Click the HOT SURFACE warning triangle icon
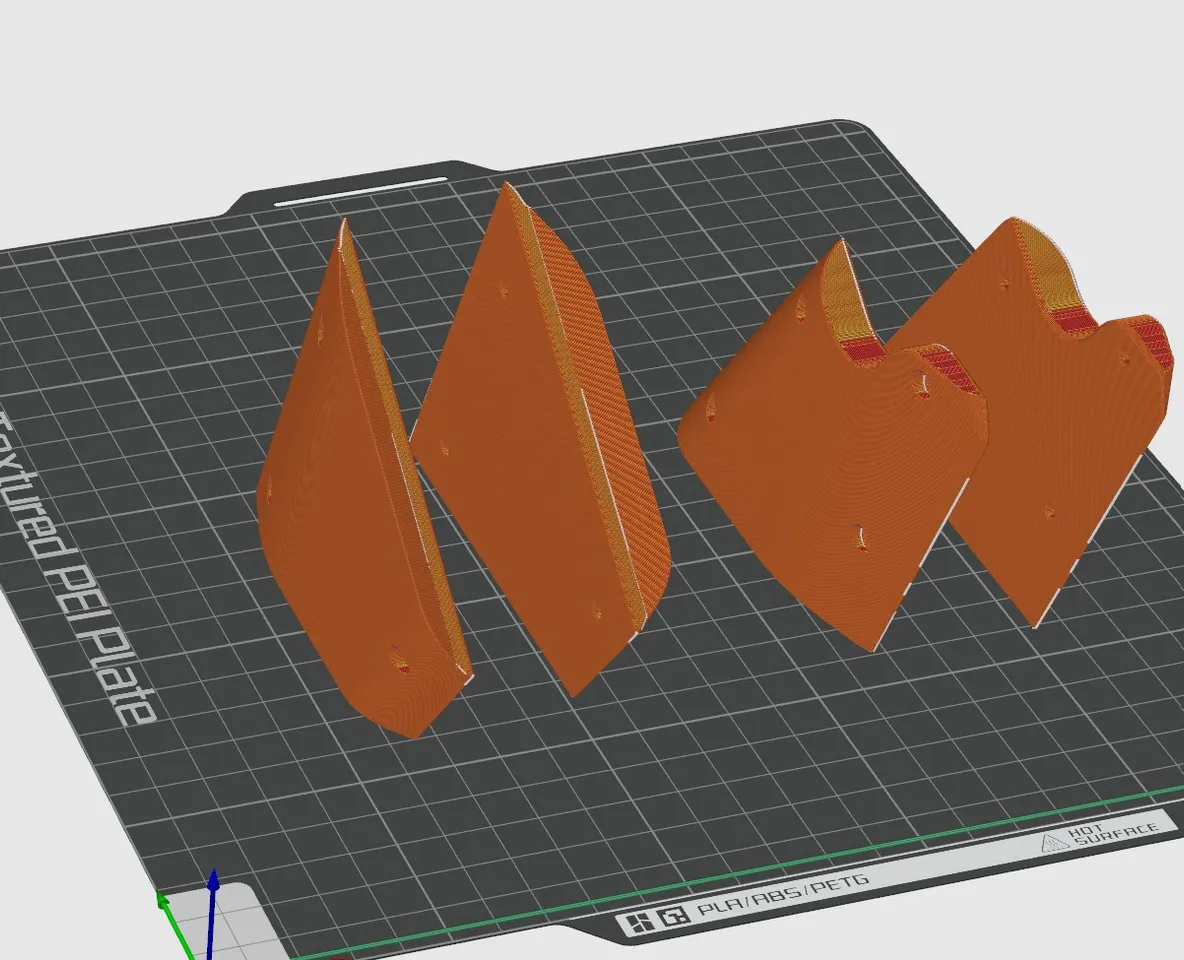 click(x=1056, y=843)
